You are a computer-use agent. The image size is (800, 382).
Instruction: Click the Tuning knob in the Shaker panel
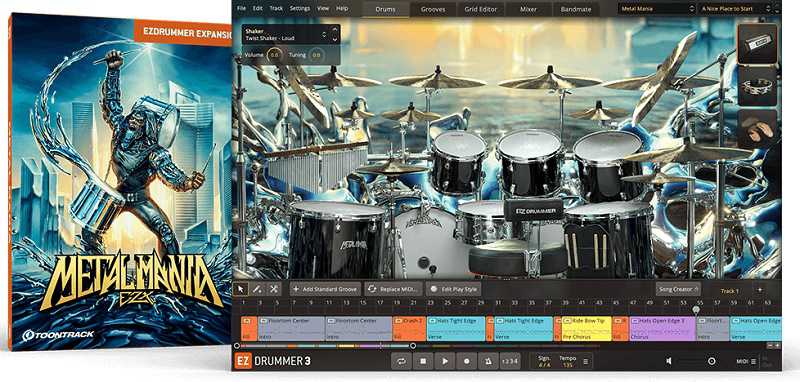[x=316, y=55]
